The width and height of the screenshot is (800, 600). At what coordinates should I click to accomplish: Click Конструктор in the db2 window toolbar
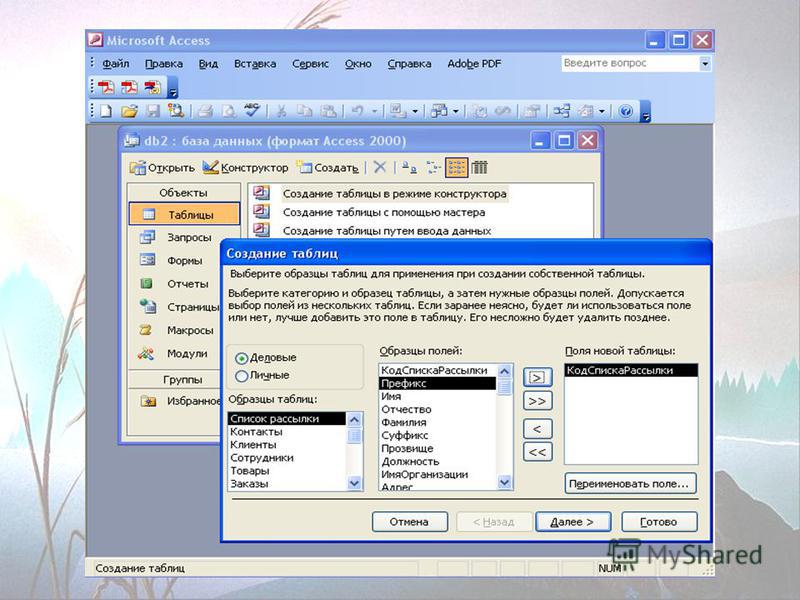pos(245,167)
